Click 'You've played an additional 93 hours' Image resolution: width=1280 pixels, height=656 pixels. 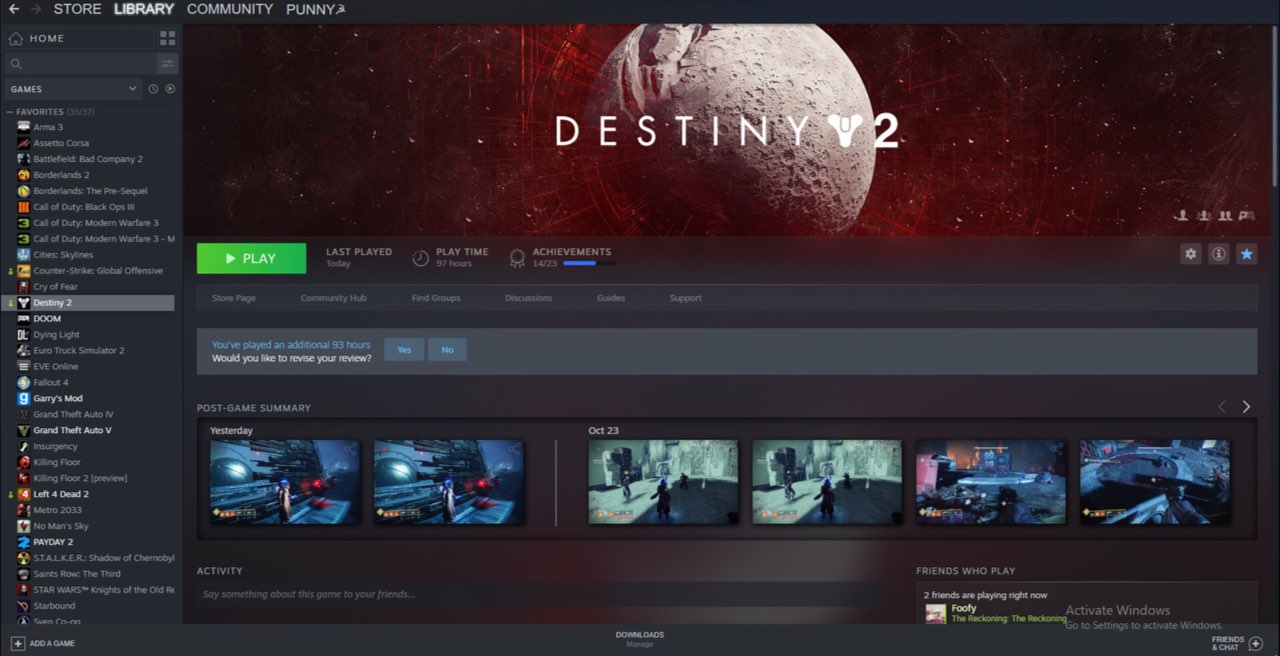pos(291,344)
